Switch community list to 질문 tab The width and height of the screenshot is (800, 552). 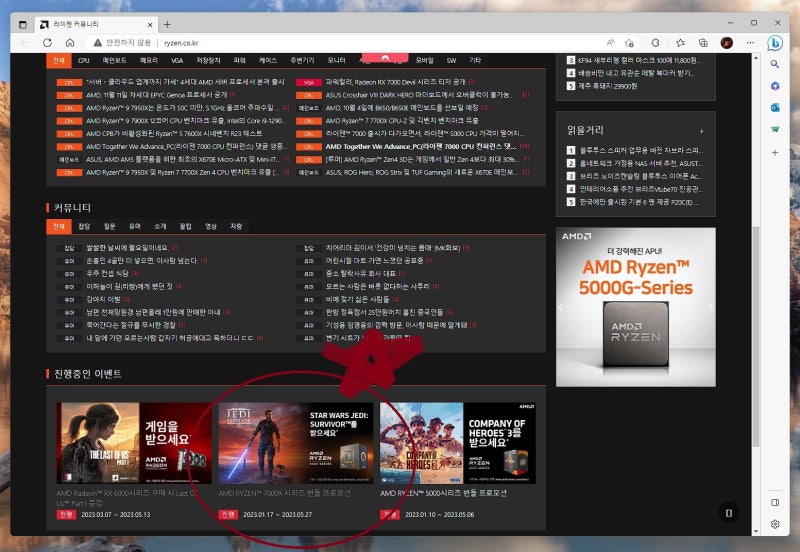[x=109, y=226]
